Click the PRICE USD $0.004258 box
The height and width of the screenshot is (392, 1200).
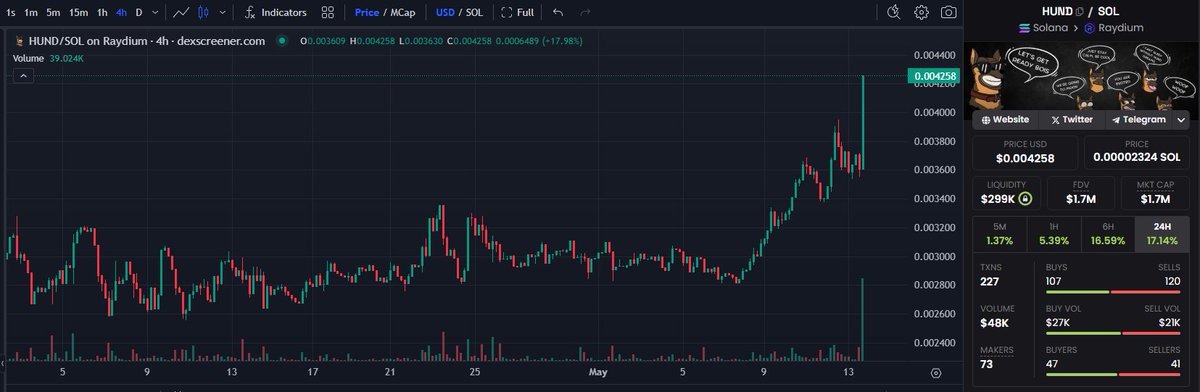[1025, 152]
